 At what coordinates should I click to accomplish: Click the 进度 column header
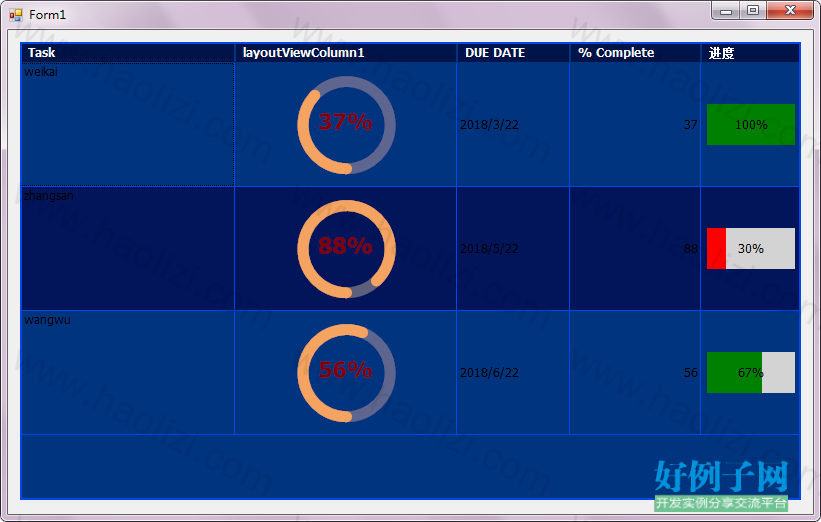[x=750, y=53]
